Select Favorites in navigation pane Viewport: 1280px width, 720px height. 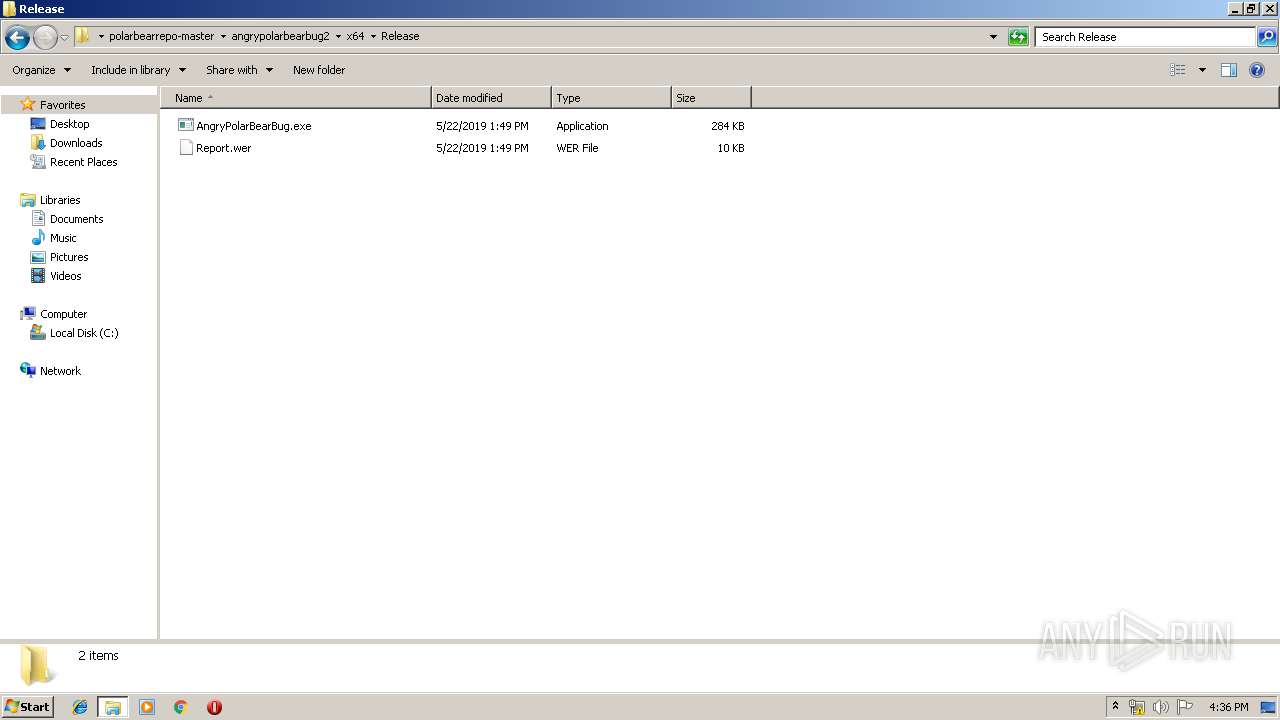pyautogui.click(x=62, y=105)
